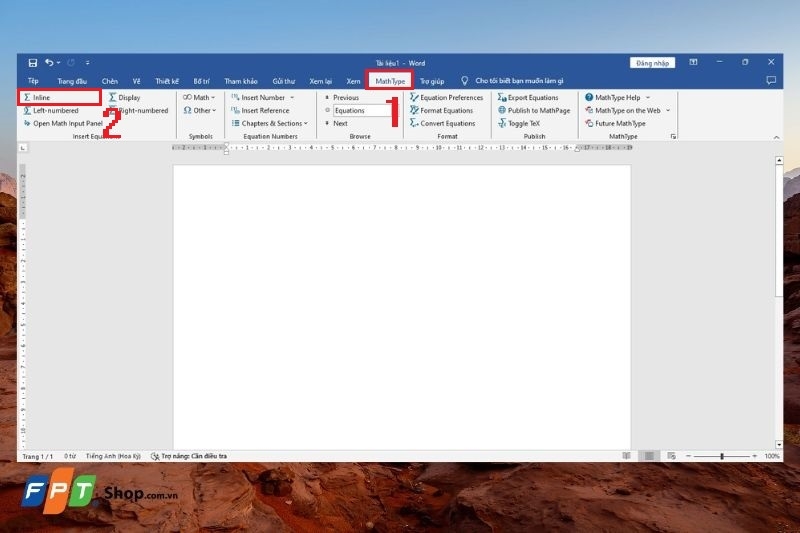Select the Tham khảo tab
Viewport: 800px width, 533px height.
[x=241, y=81]
